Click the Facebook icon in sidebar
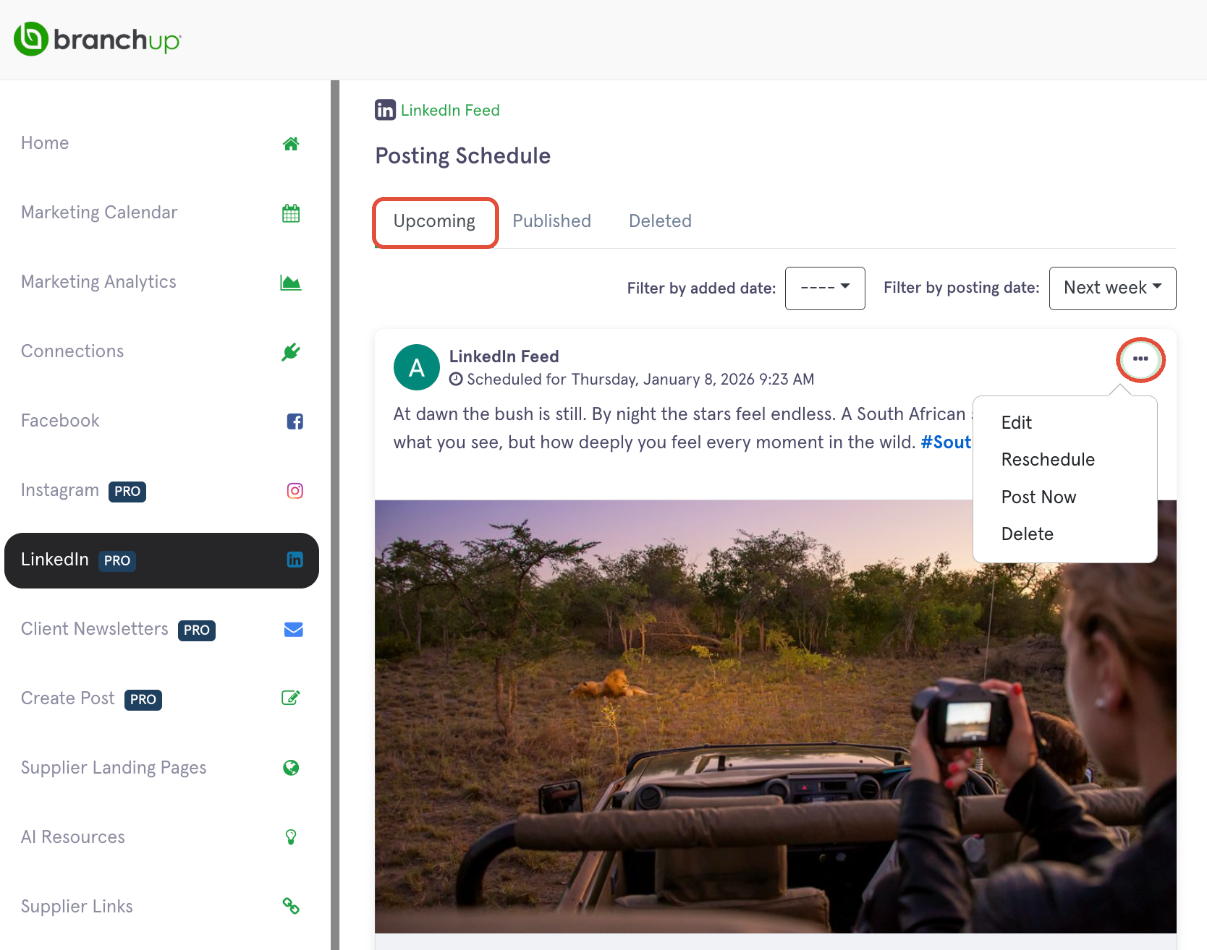Screen dimensions: 1207x950 pyautogui.click(x=295, y=421)
